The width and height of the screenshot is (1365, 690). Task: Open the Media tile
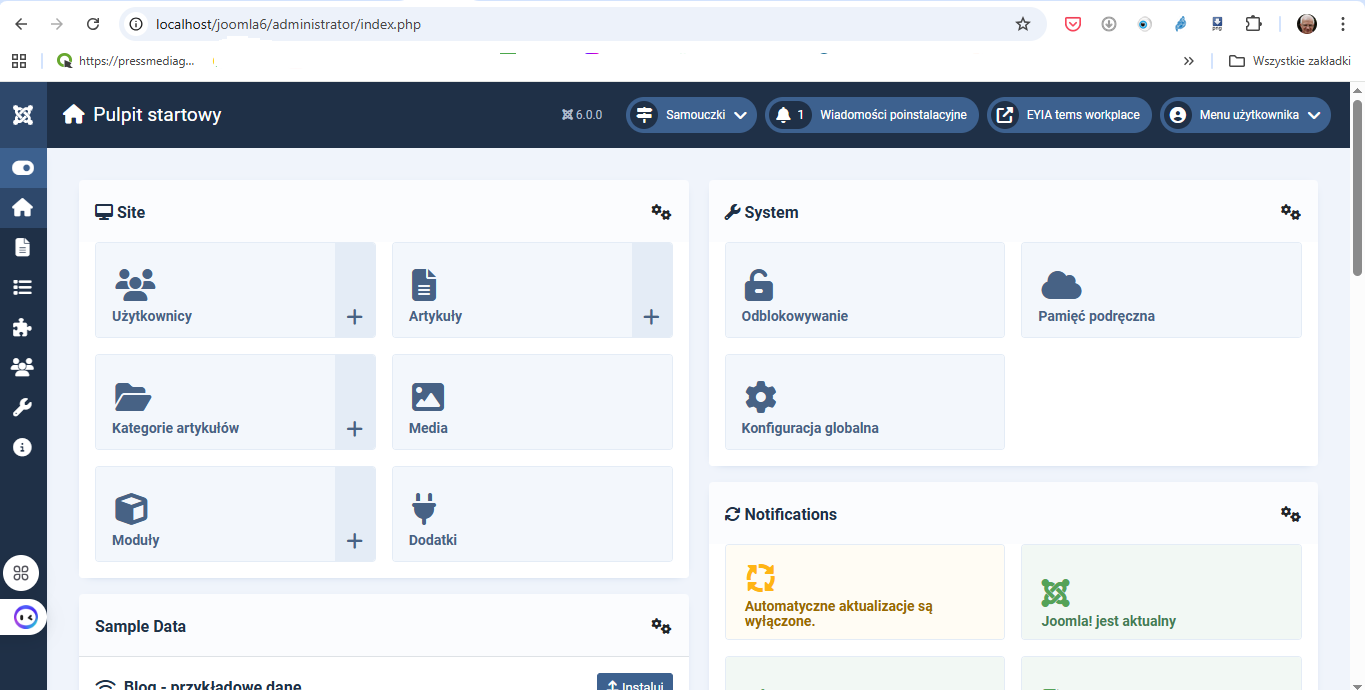click(x=532, y=402)
